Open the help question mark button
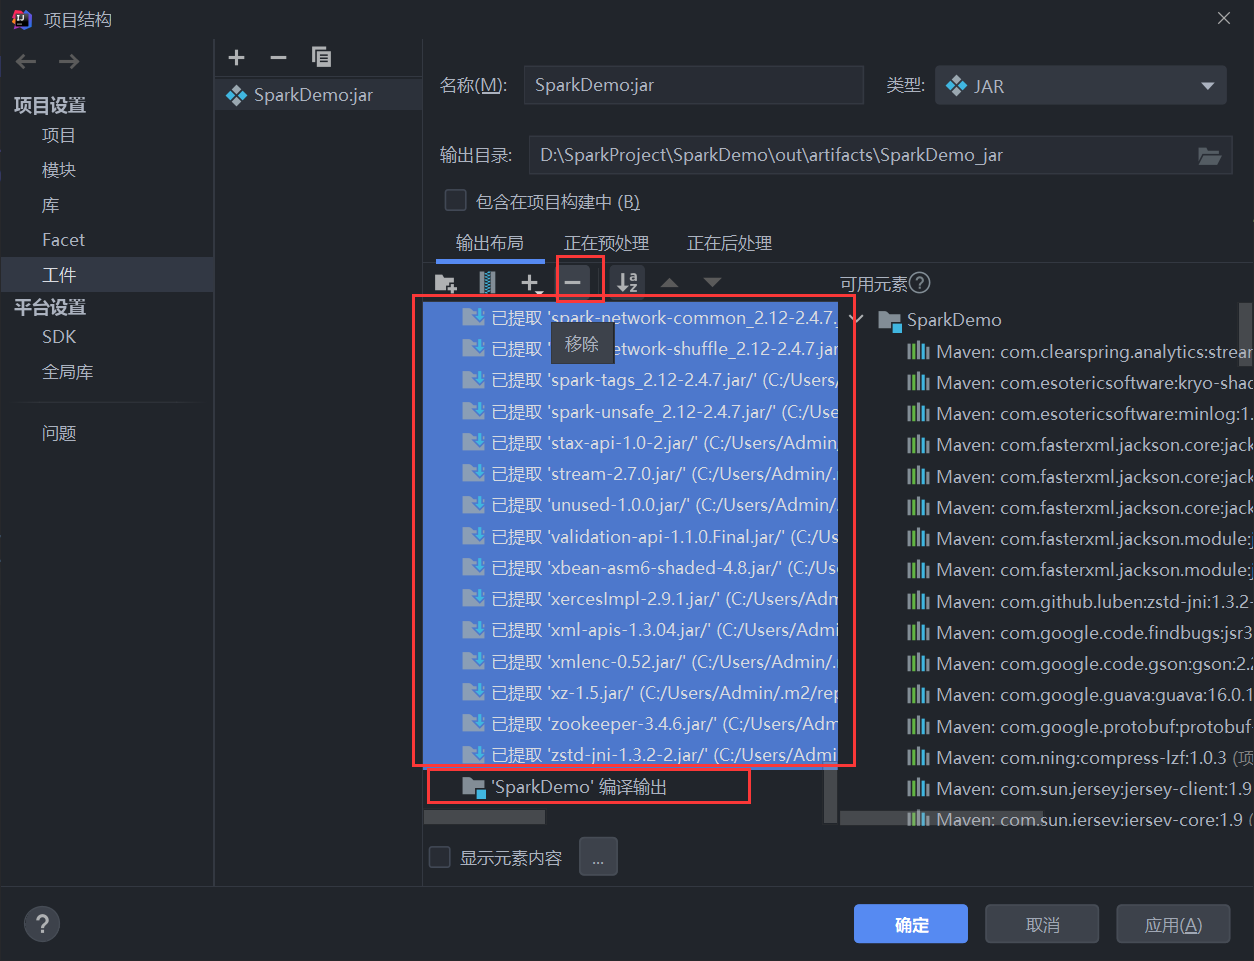The height and width of the screenshot is (961, 1254). [42, 924]
